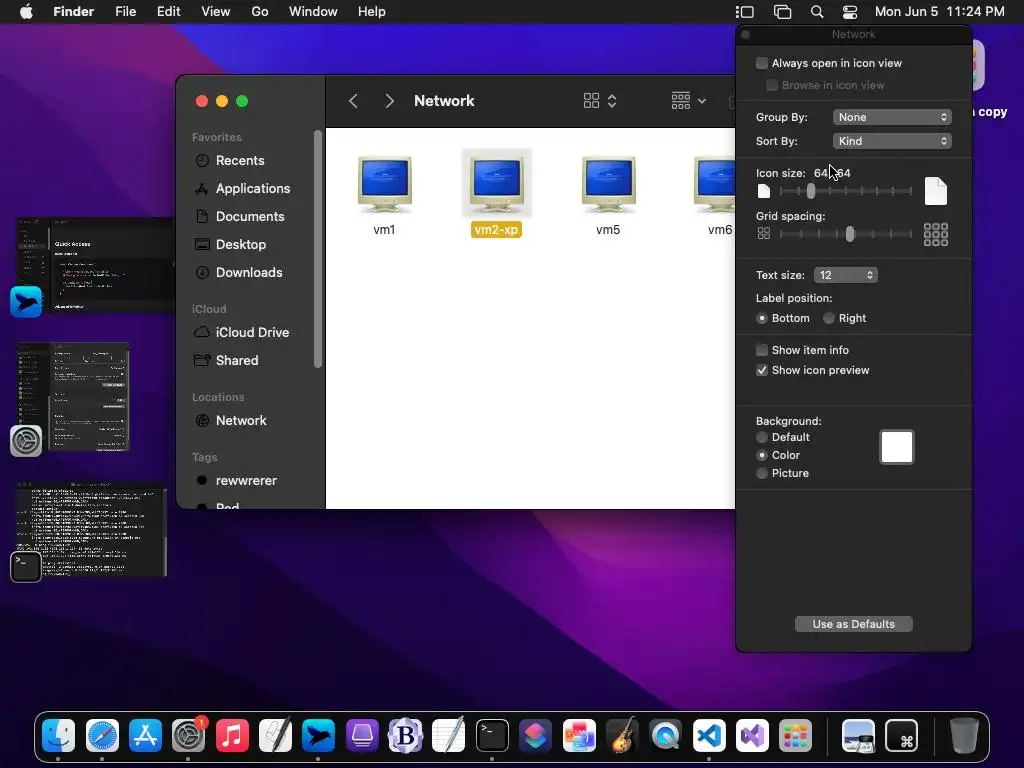Open Shortcuts app from the Dock
Viewport: 1024px width, 768px height.
pos(535,735)
